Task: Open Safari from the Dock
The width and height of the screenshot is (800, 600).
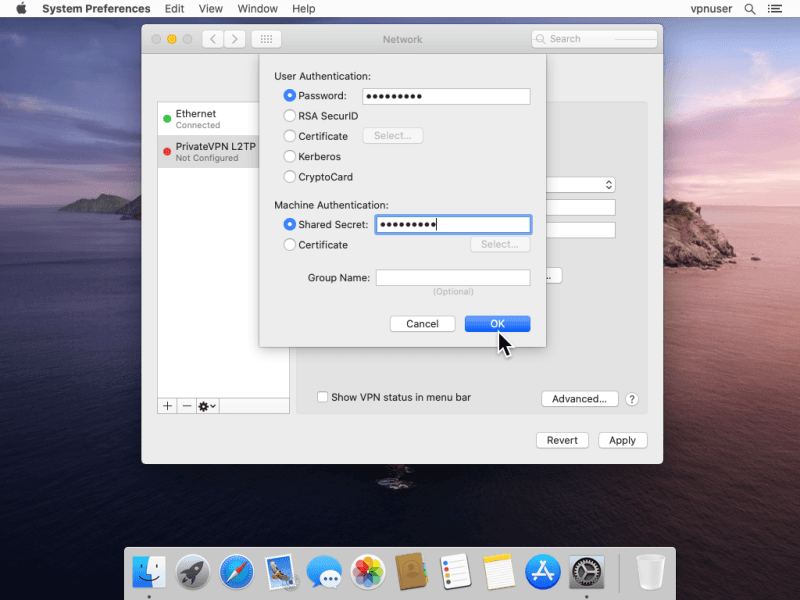Action: tap(237, 573)
